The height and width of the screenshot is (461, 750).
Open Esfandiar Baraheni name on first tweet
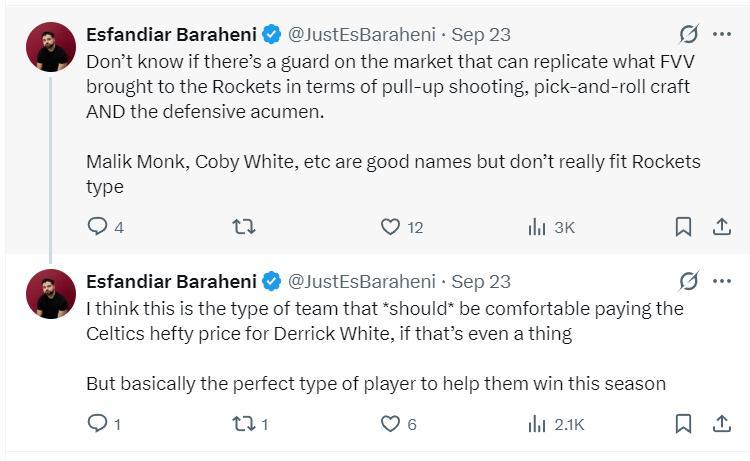pos(172,34)
